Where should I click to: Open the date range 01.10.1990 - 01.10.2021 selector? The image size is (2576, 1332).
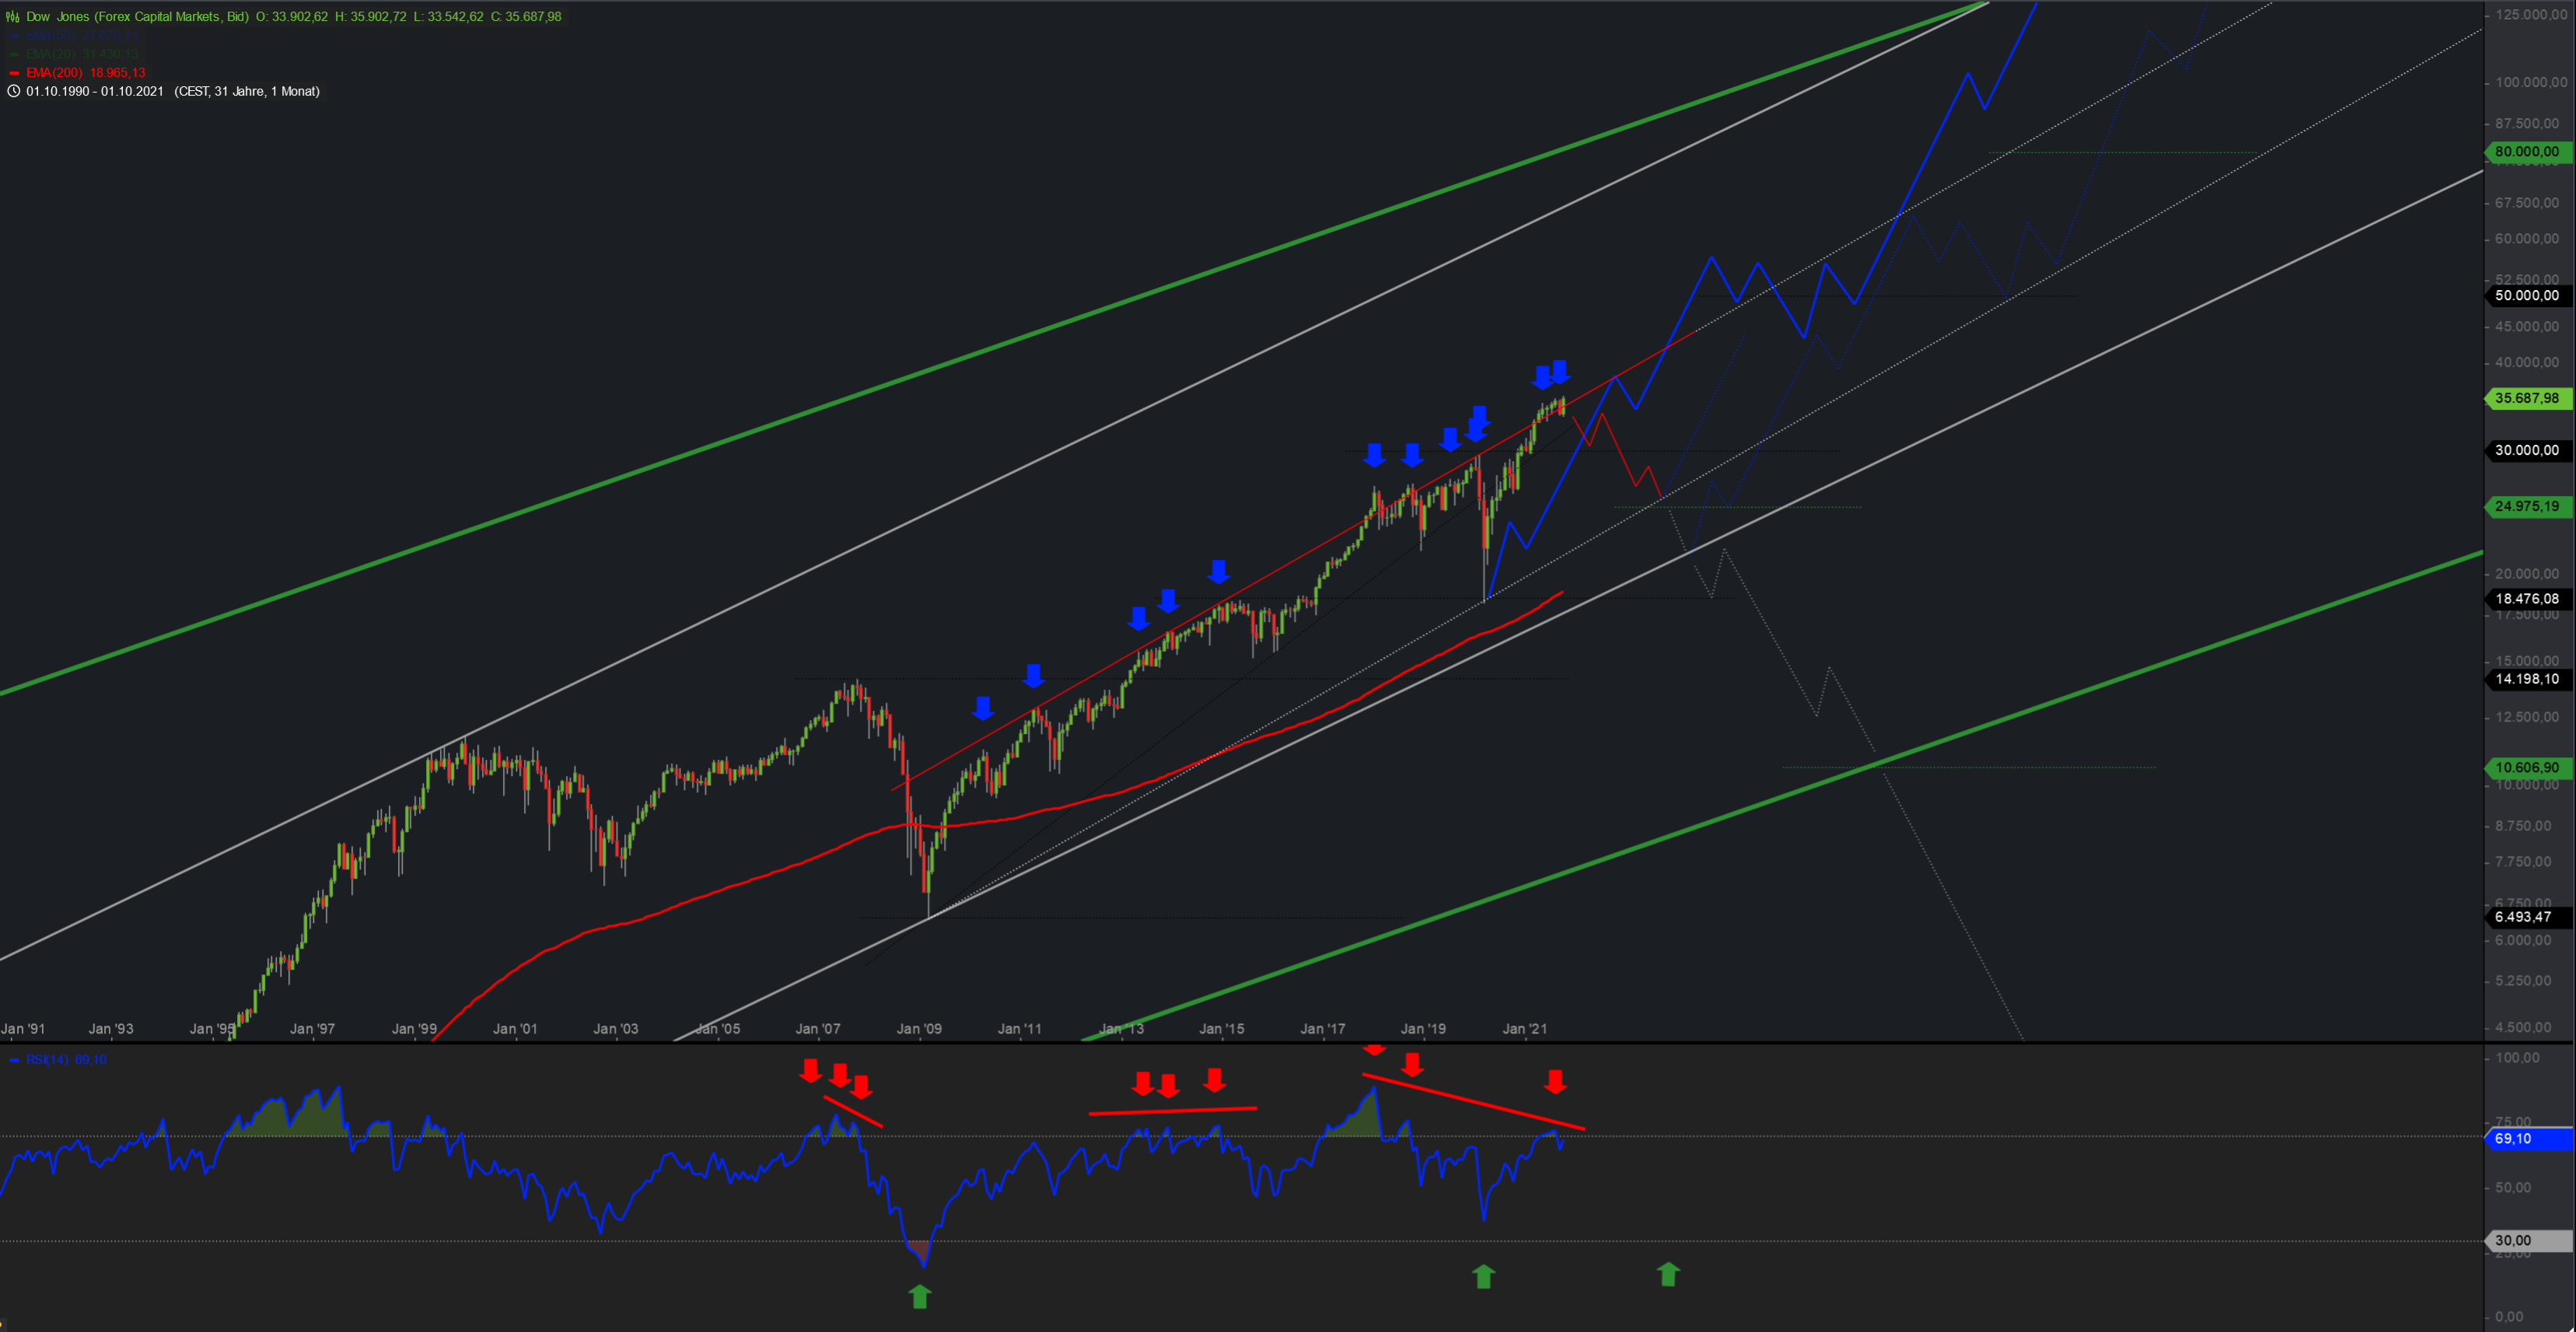(94, 91)
